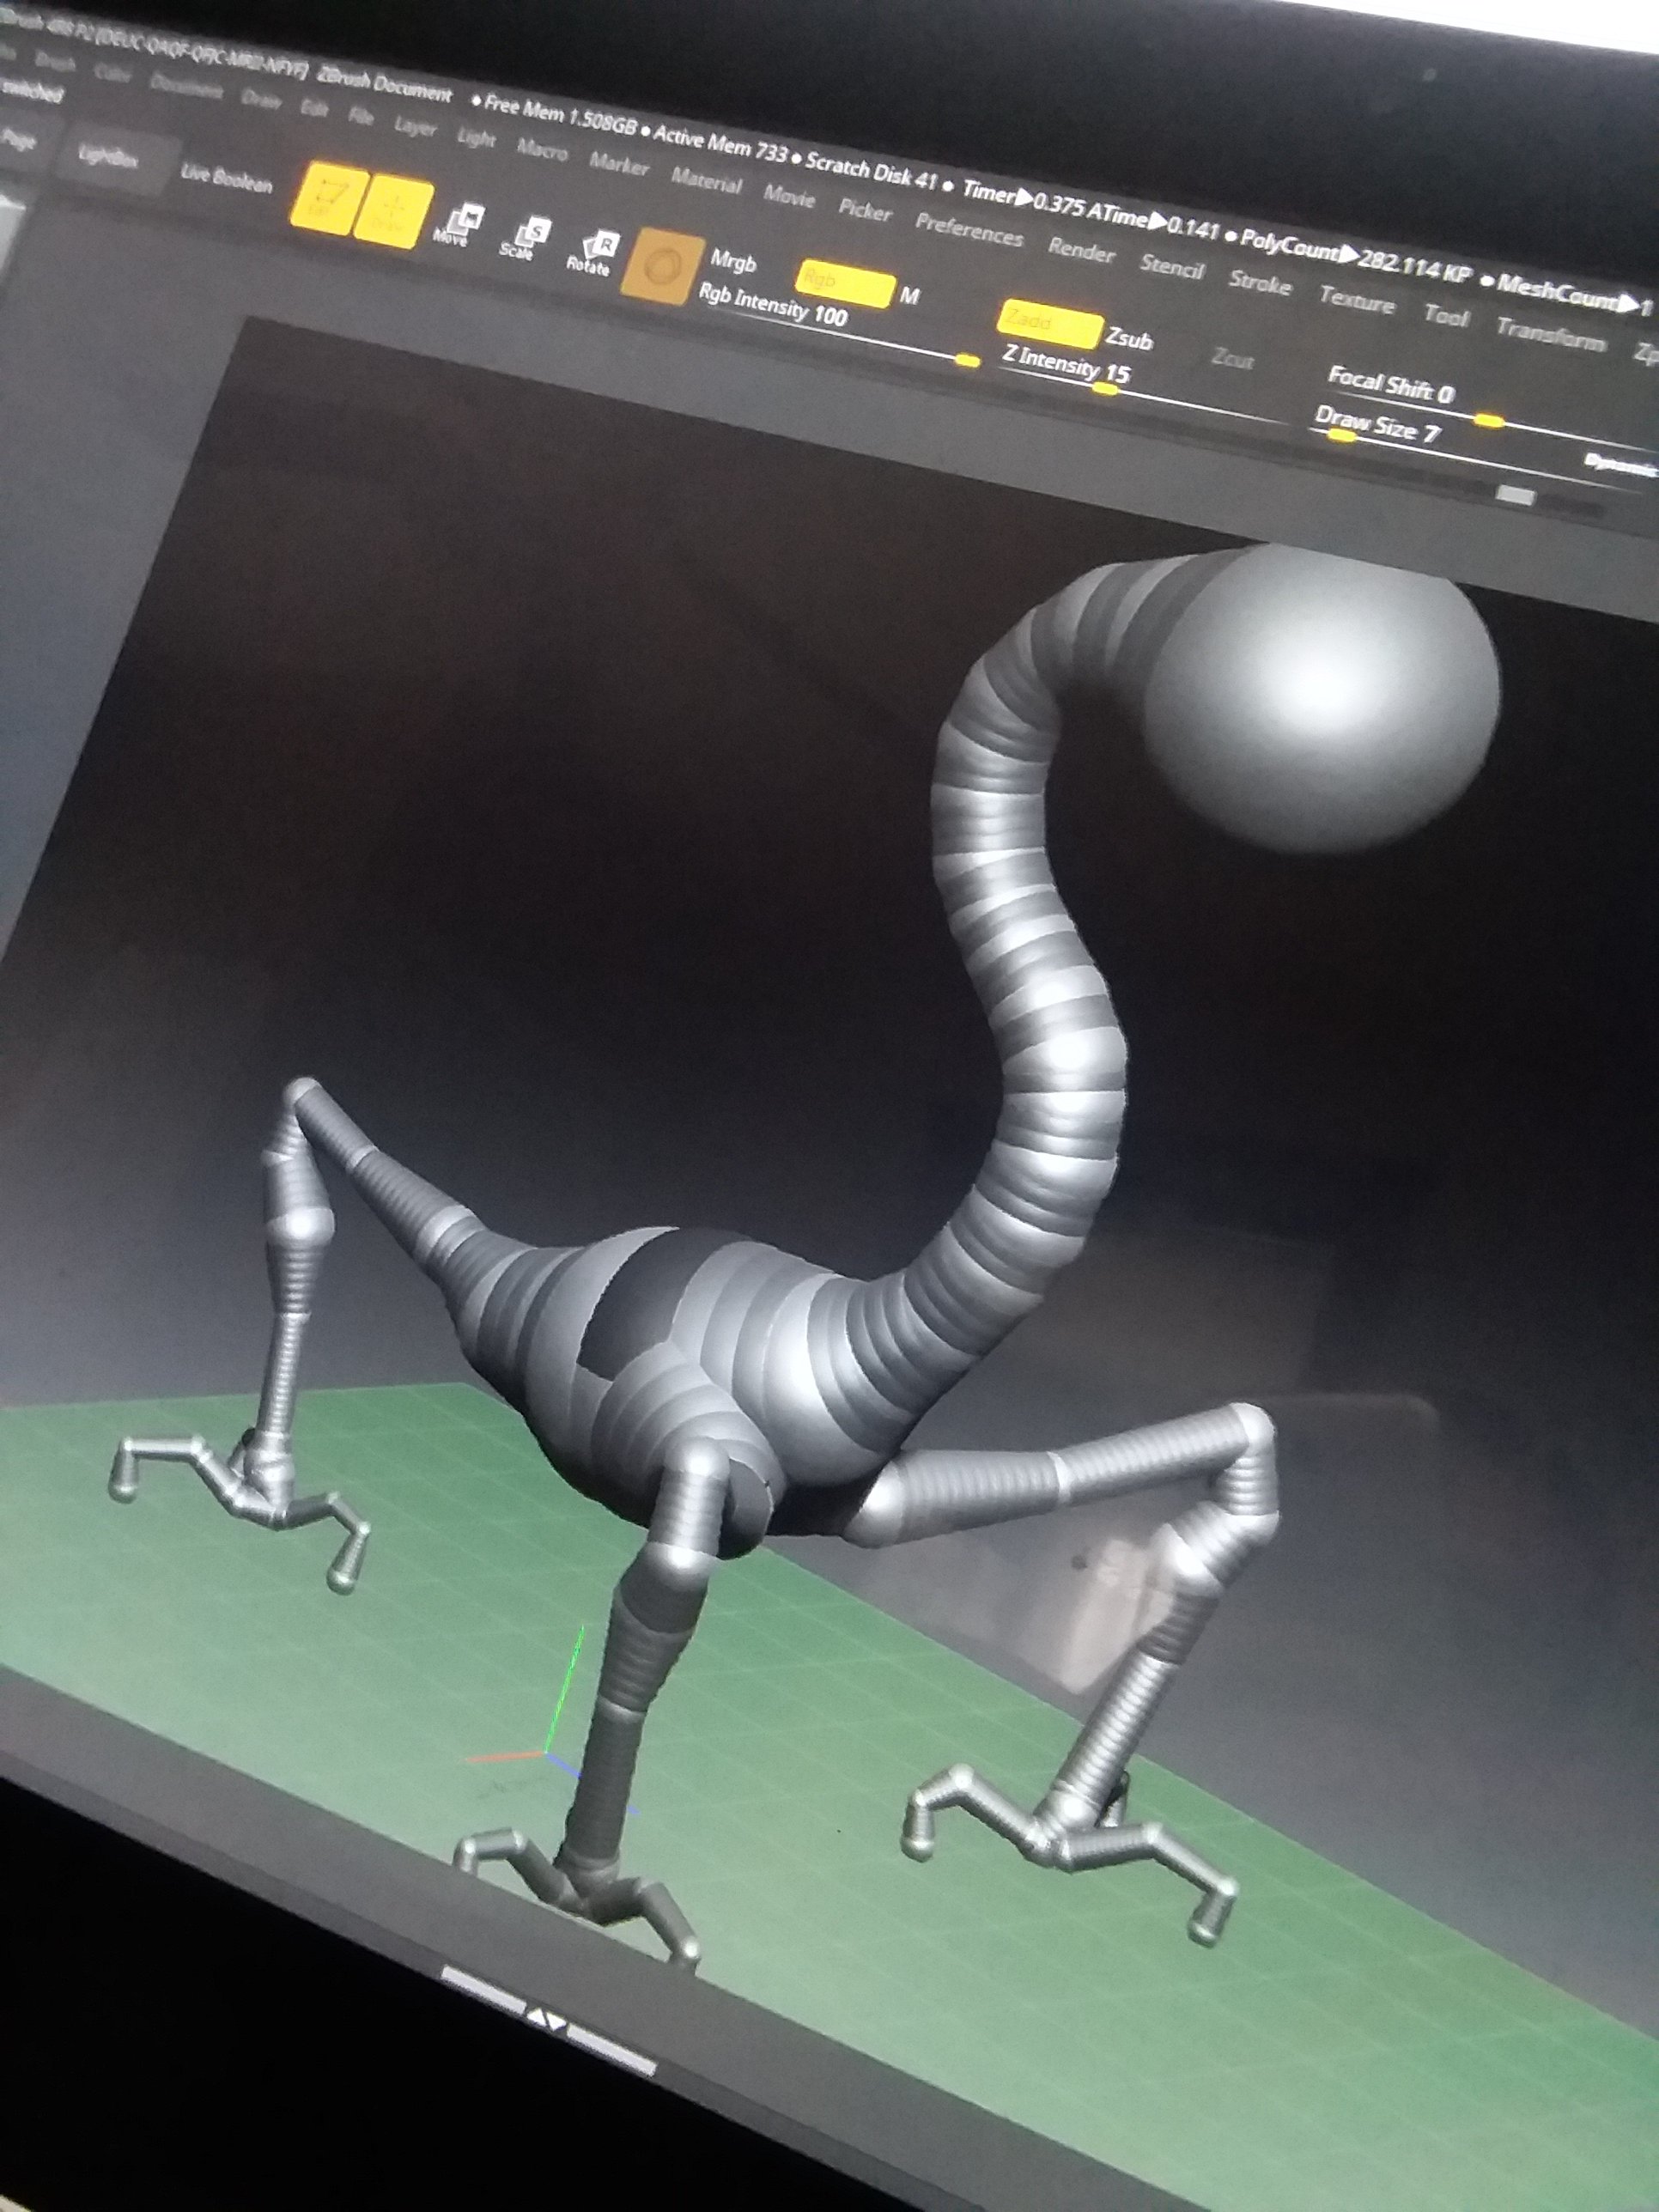Open the Macro menu
The image size is (1659, 2212).
(x=542, y=150)
